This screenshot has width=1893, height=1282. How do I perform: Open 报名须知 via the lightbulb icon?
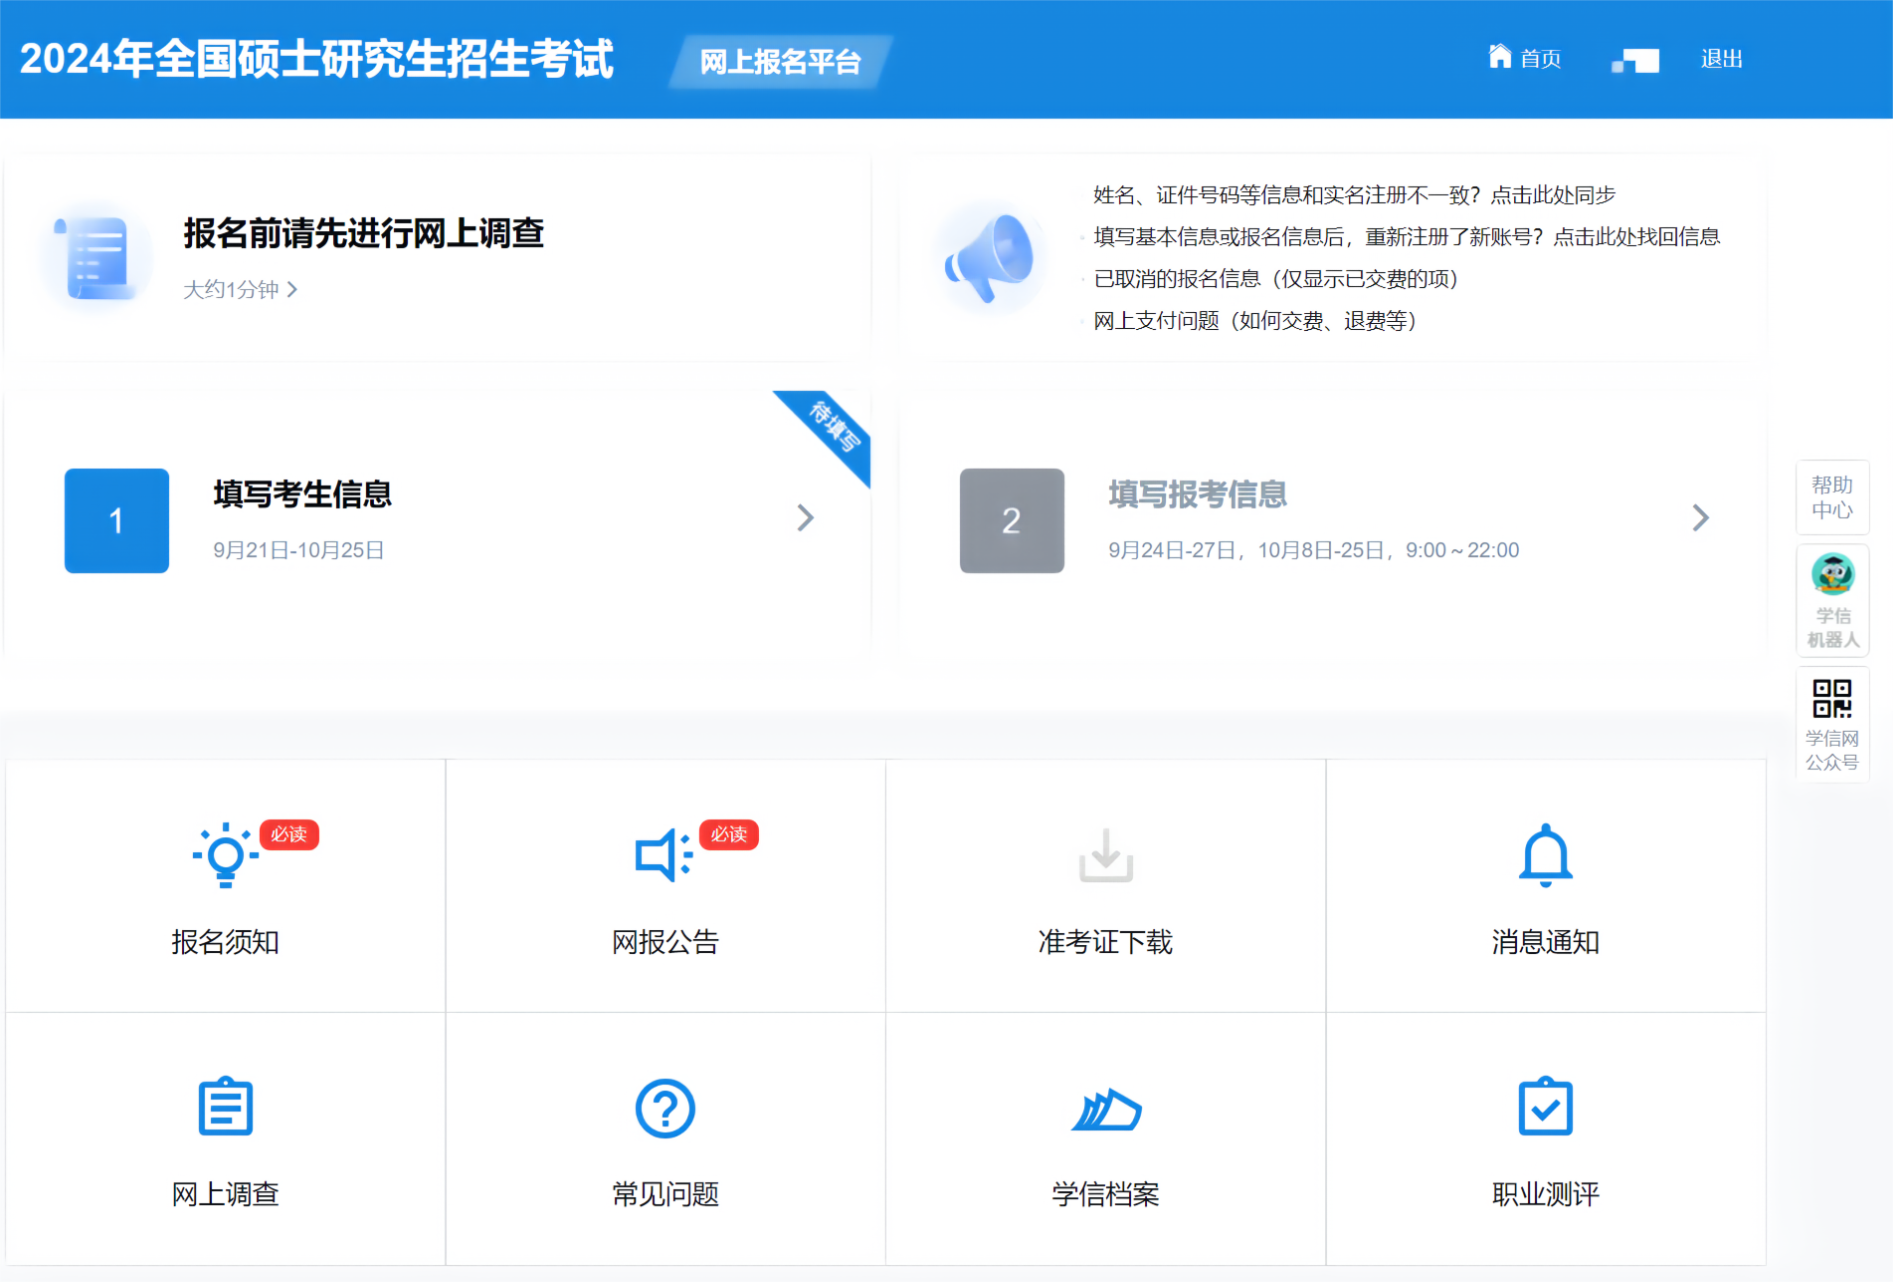224,855
